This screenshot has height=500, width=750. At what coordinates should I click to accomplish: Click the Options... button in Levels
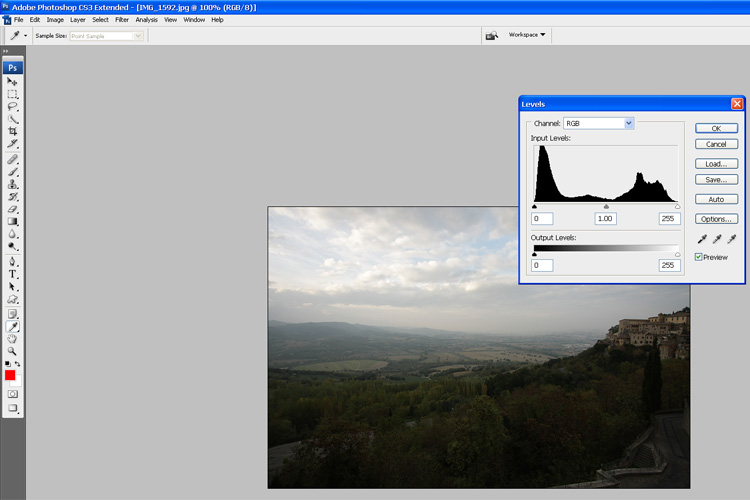(716, 218)
